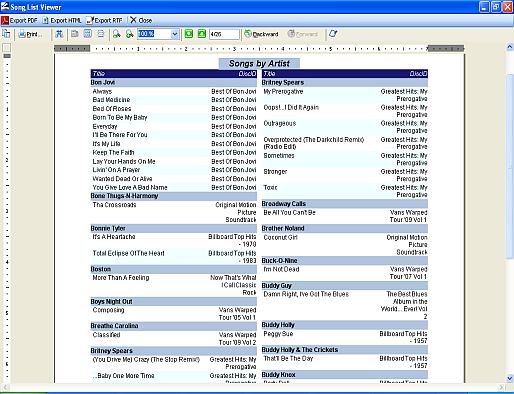Click the Backward navigation button
Screen dimensions: 514x394
click(x=261, y=34)
